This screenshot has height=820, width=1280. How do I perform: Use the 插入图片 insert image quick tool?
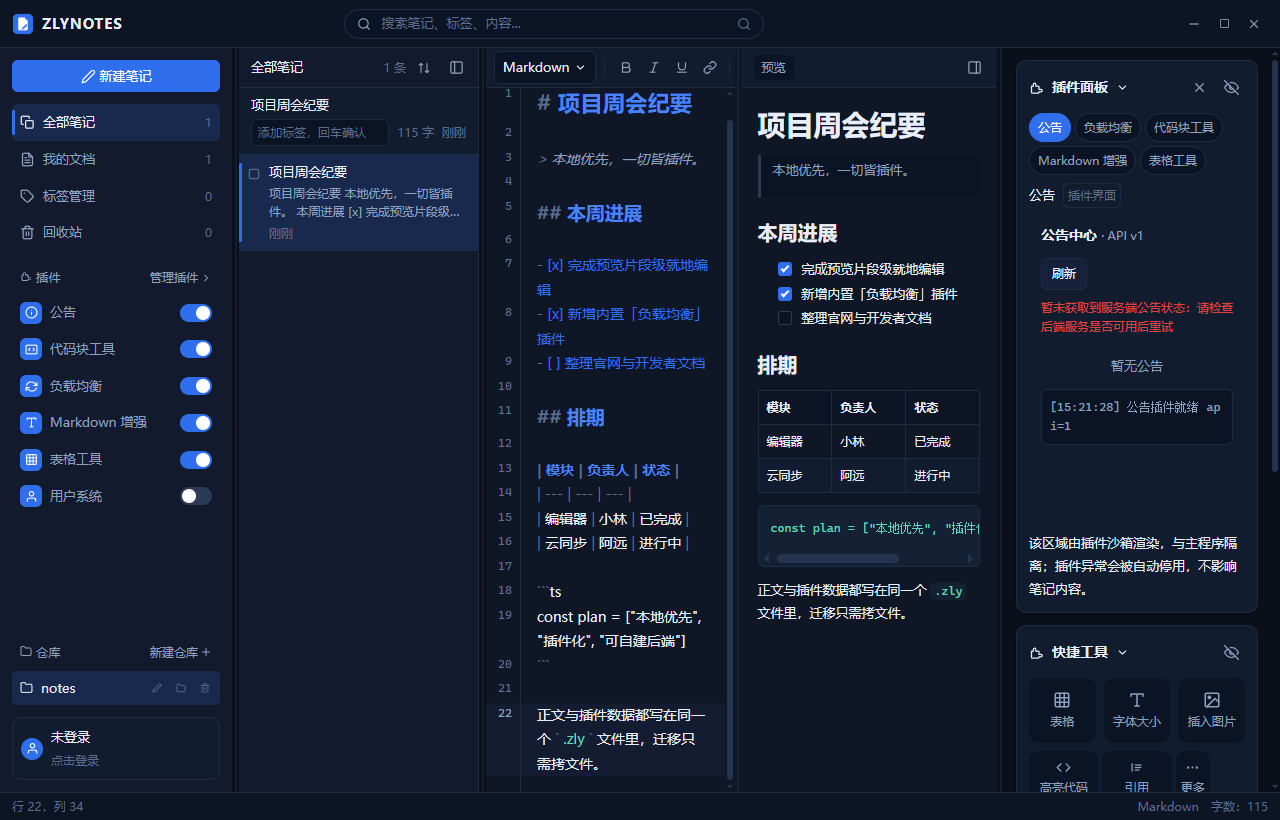[x=1212, y=710]
